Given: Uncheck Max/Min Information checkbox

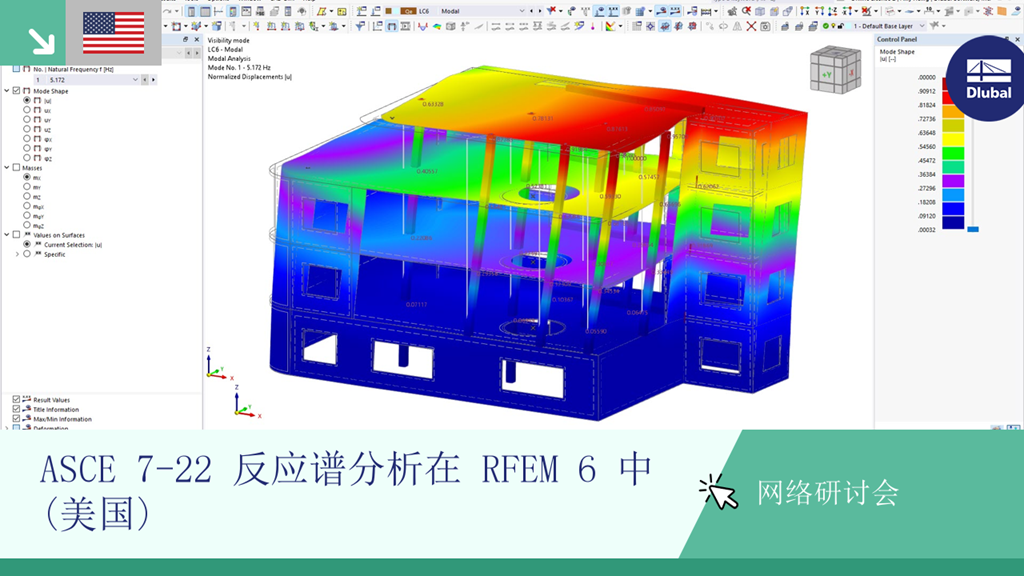Looking at the screenshot, I should click(16, 419).
